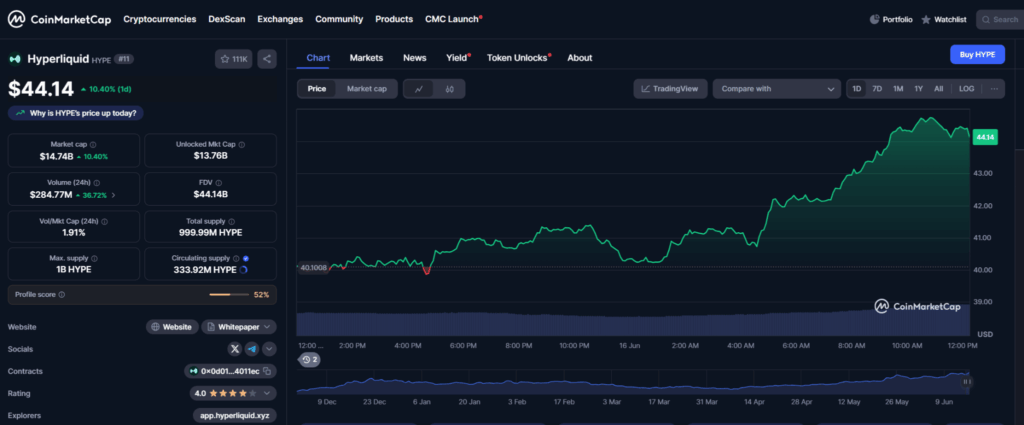This screenshot has height=425, width=1024.
Task: Click the #11 rank badge
Action: click(x=123, y=59)
